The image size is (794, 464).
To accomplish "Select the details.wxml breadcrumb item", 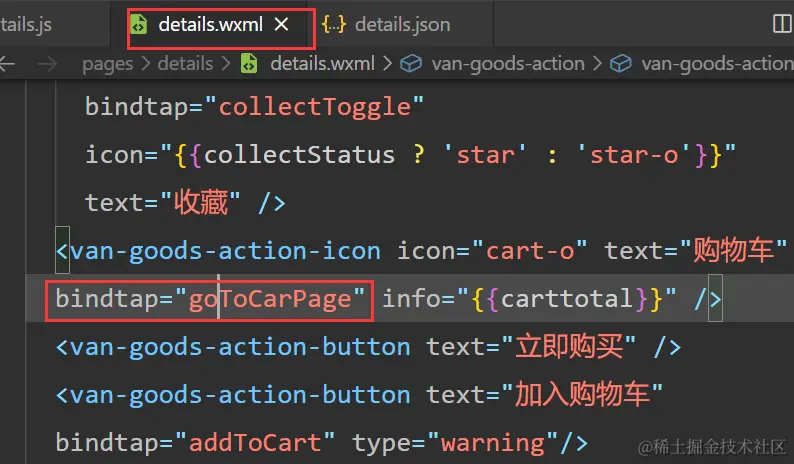I will click(323, 64).
